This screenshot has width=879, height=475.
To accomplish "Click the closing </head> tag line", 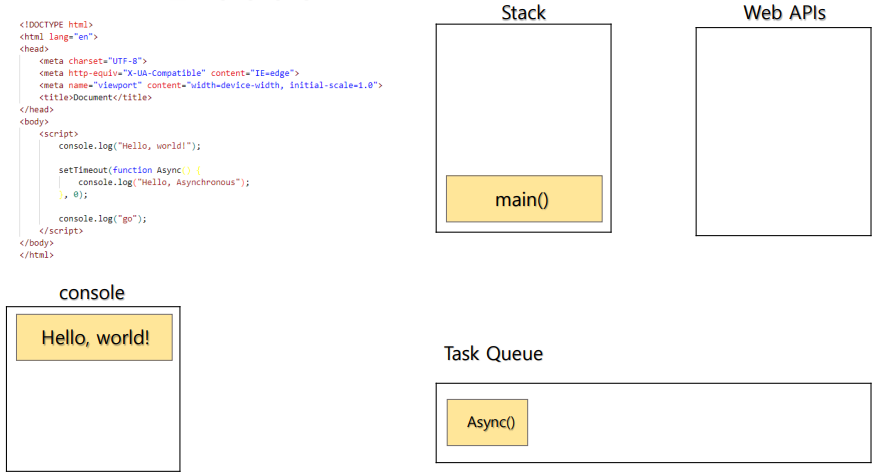I will pos(36,109).
